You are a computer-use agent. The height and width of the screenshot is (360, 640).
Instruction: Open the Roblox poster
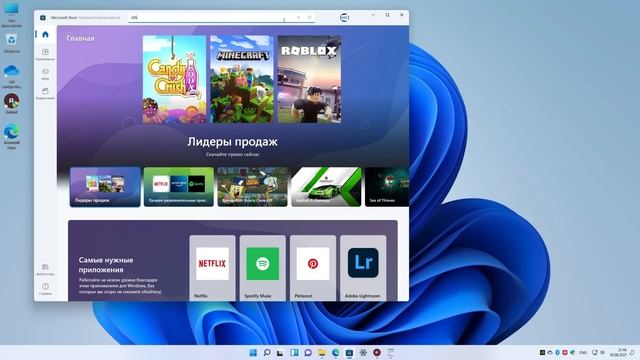(x=309, y=79)
